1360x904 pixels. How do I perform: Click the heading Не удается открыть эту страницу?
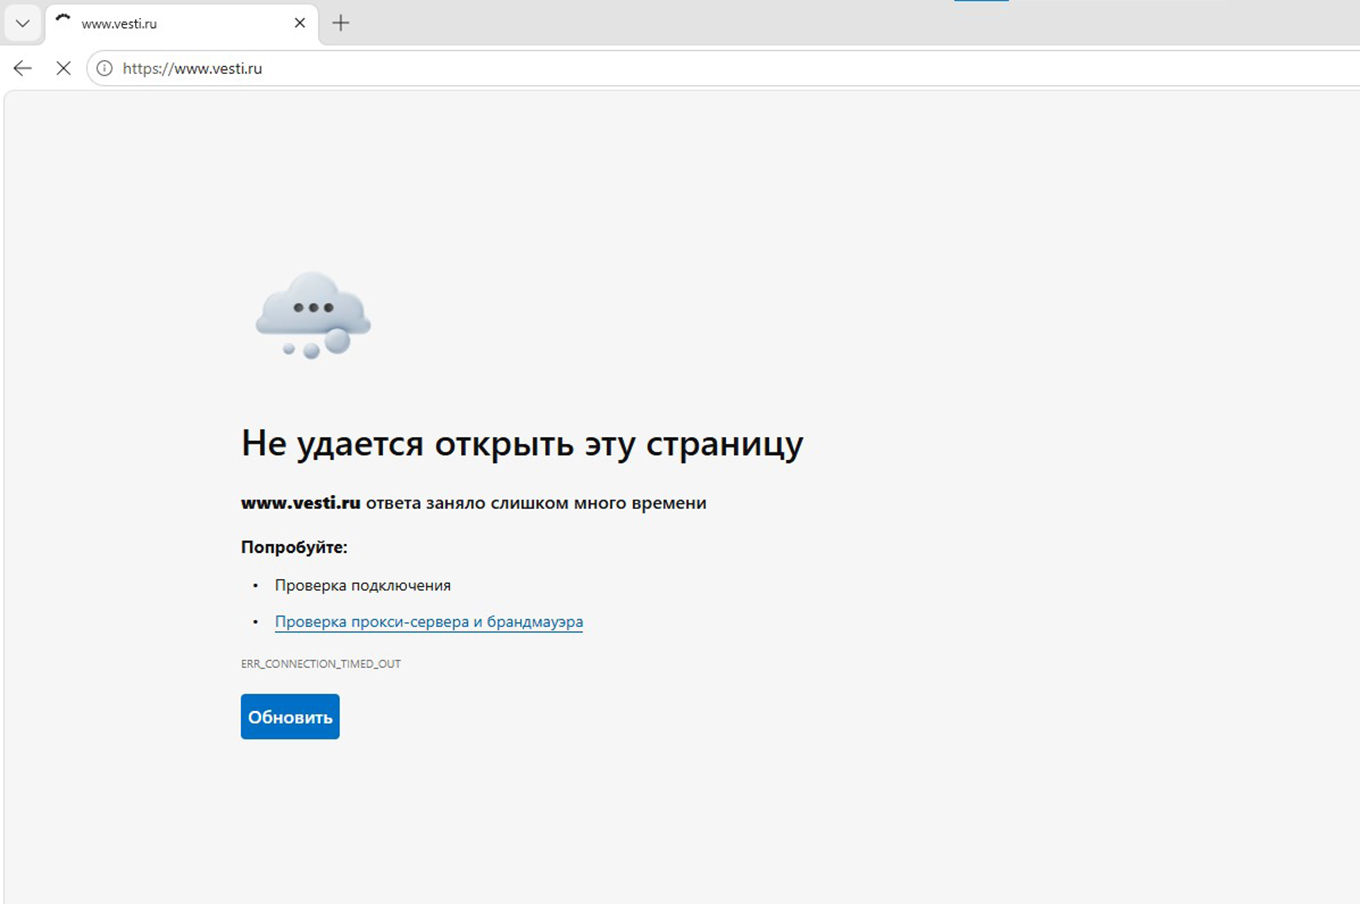coord(522,443)
